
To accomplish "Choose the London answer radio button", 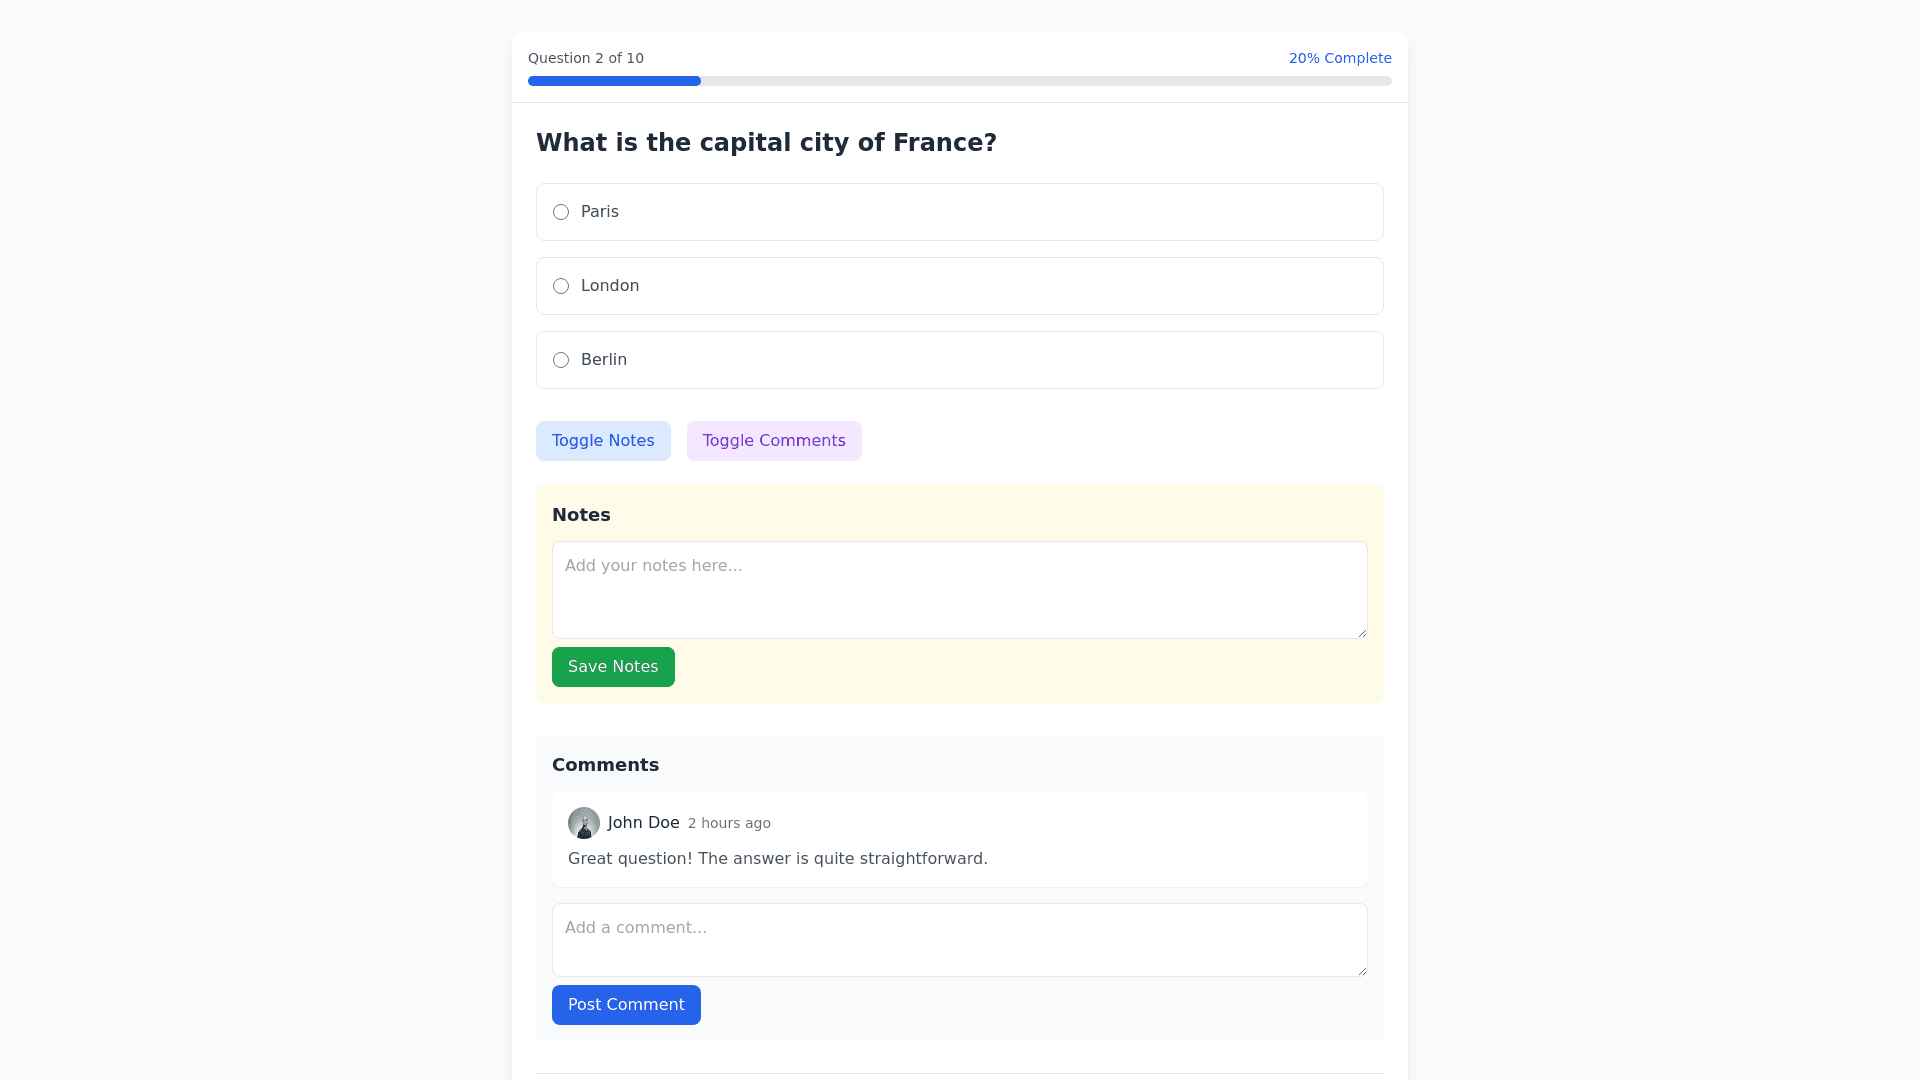I will (561, 286).
